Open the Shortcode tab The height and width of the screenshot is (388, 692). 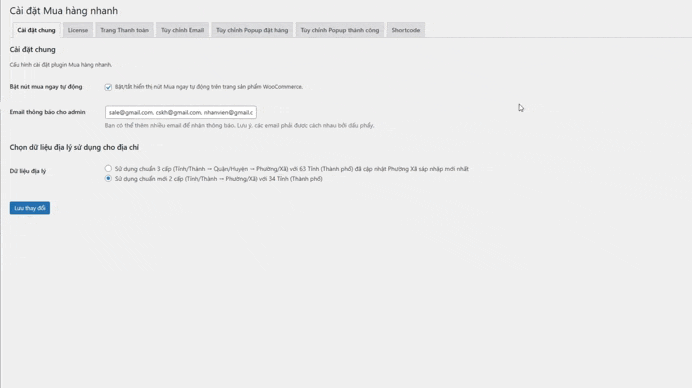pos(406,30)
